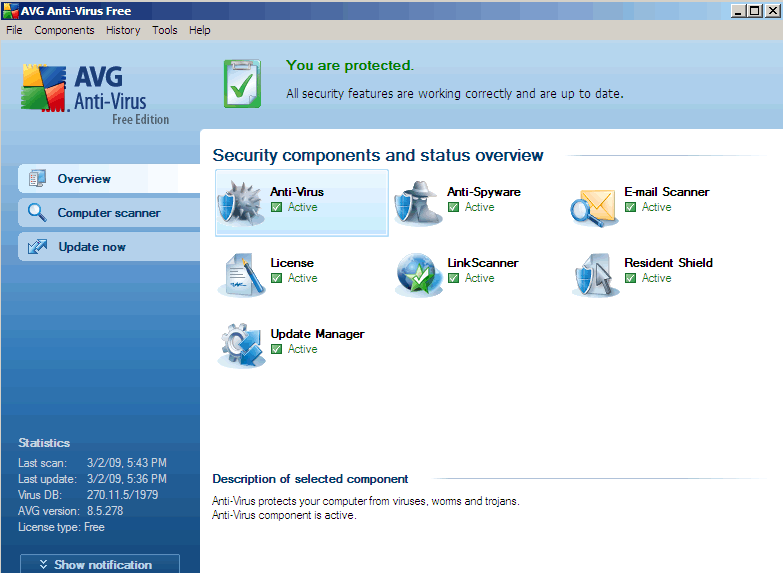Click AVG version value 8.5.278
This screenshot has height=573, width=783.
[105, 511]
